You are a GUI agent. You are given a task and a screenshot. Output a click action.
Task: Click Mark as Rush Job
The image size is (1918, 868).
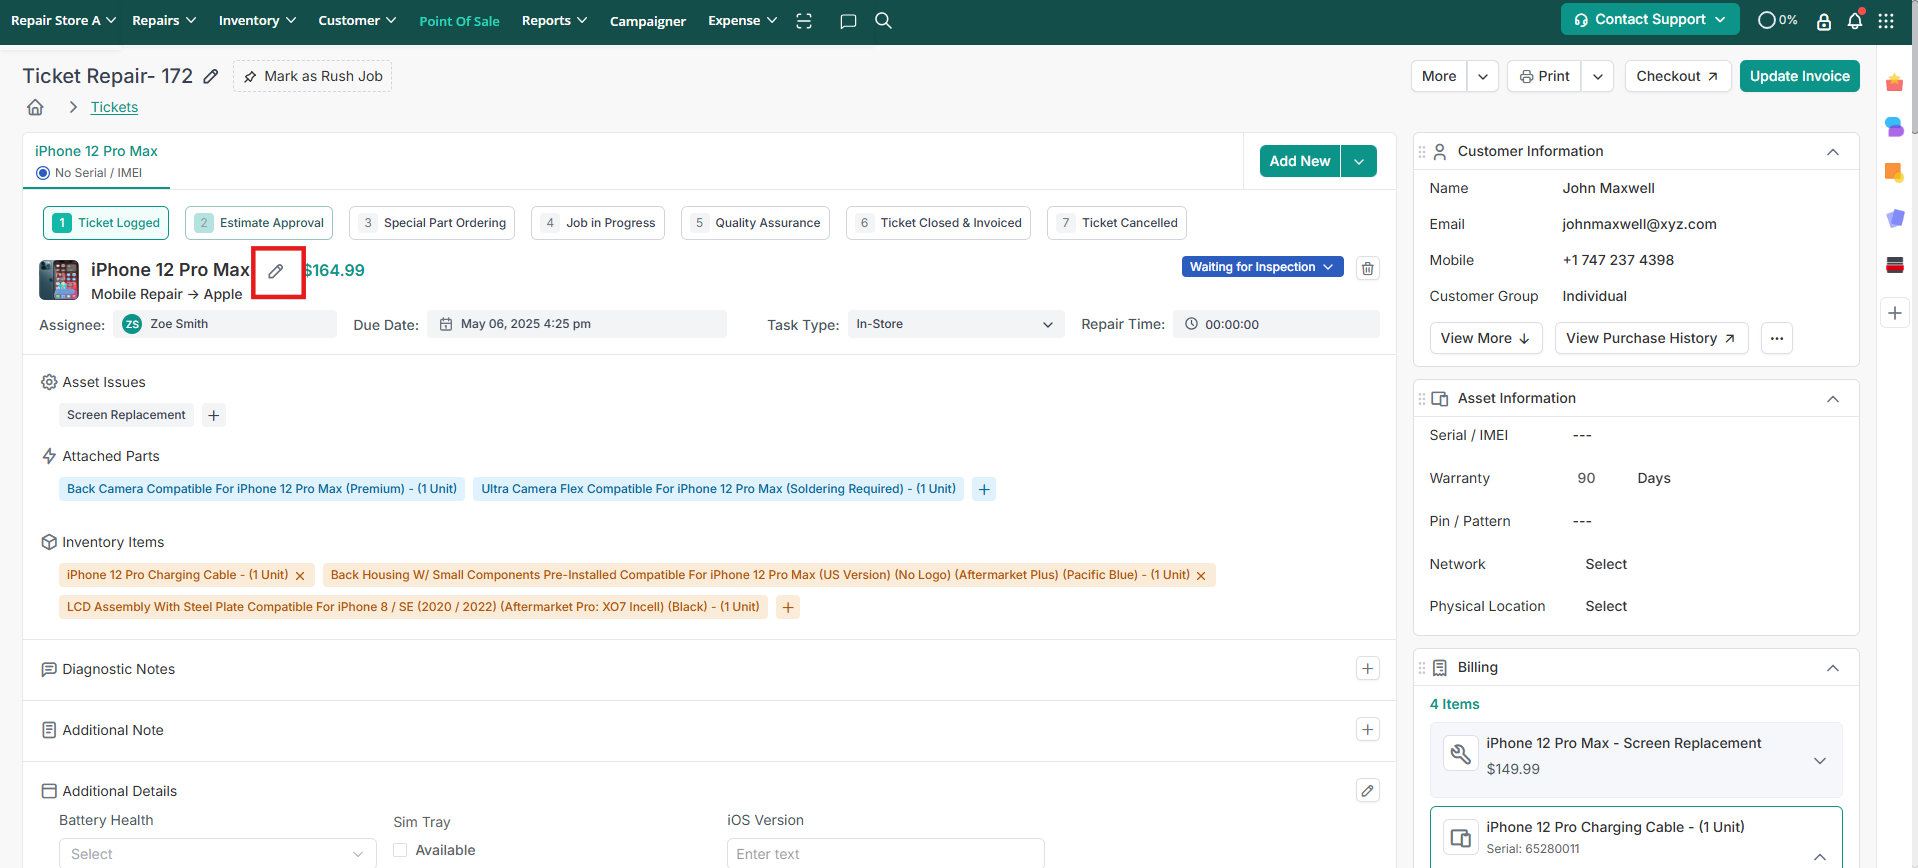312,76
